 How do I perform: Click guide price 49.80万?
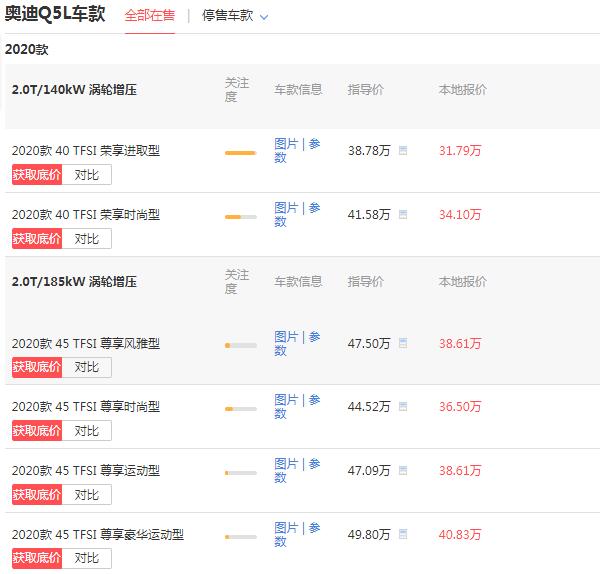[x=369, y=535]
